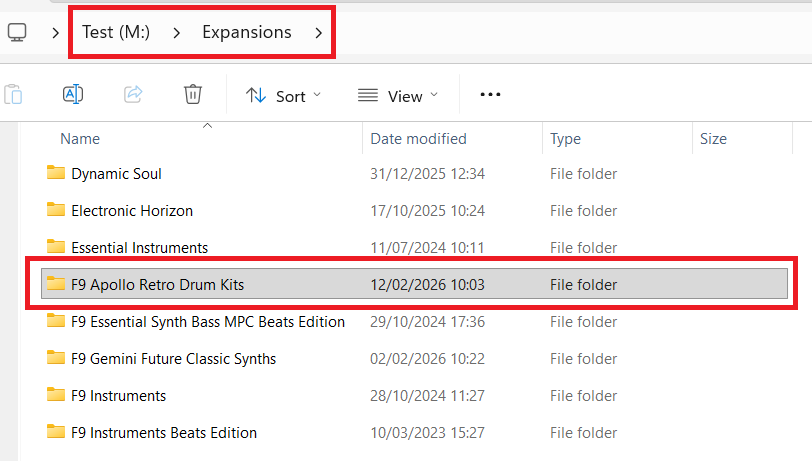Click date 17/10/2025 10:24 cell
Image resolution: width=812 pixels, height=461 pixels.
[427, 211]
